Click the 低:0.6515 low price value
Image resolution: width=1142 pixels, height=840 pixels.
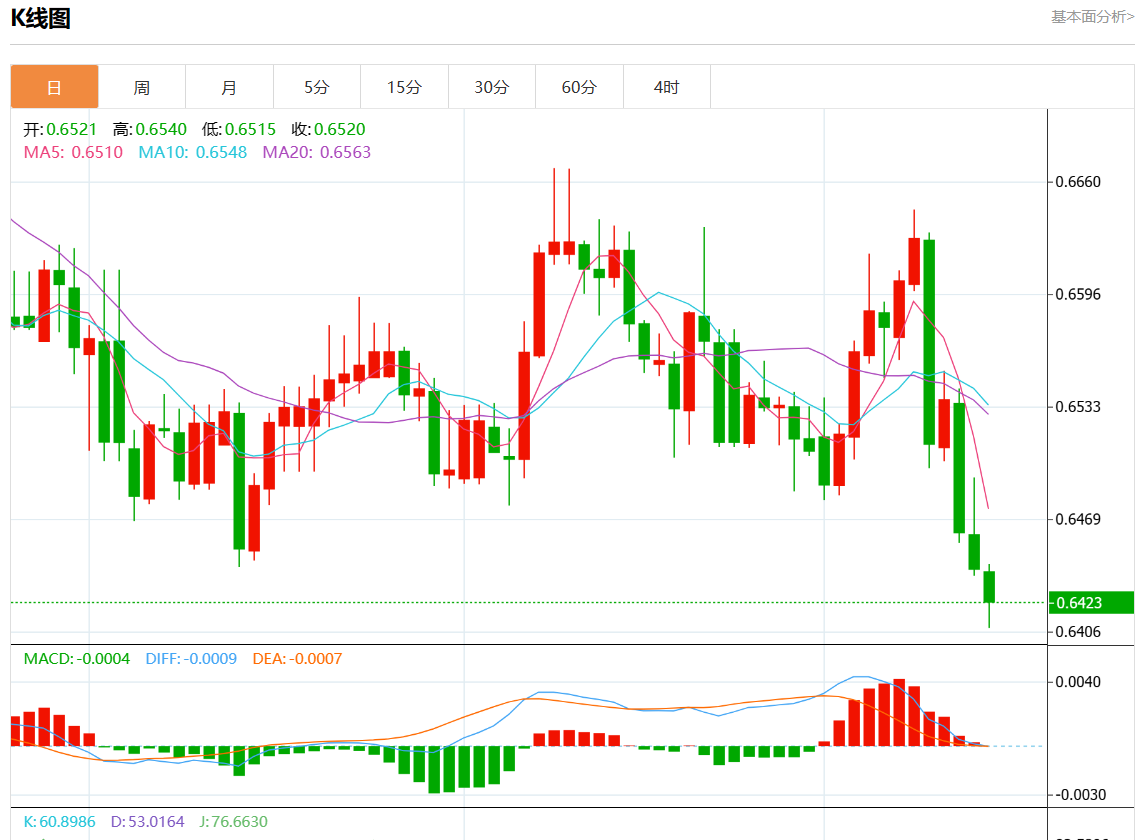click(x=239, y=129)
